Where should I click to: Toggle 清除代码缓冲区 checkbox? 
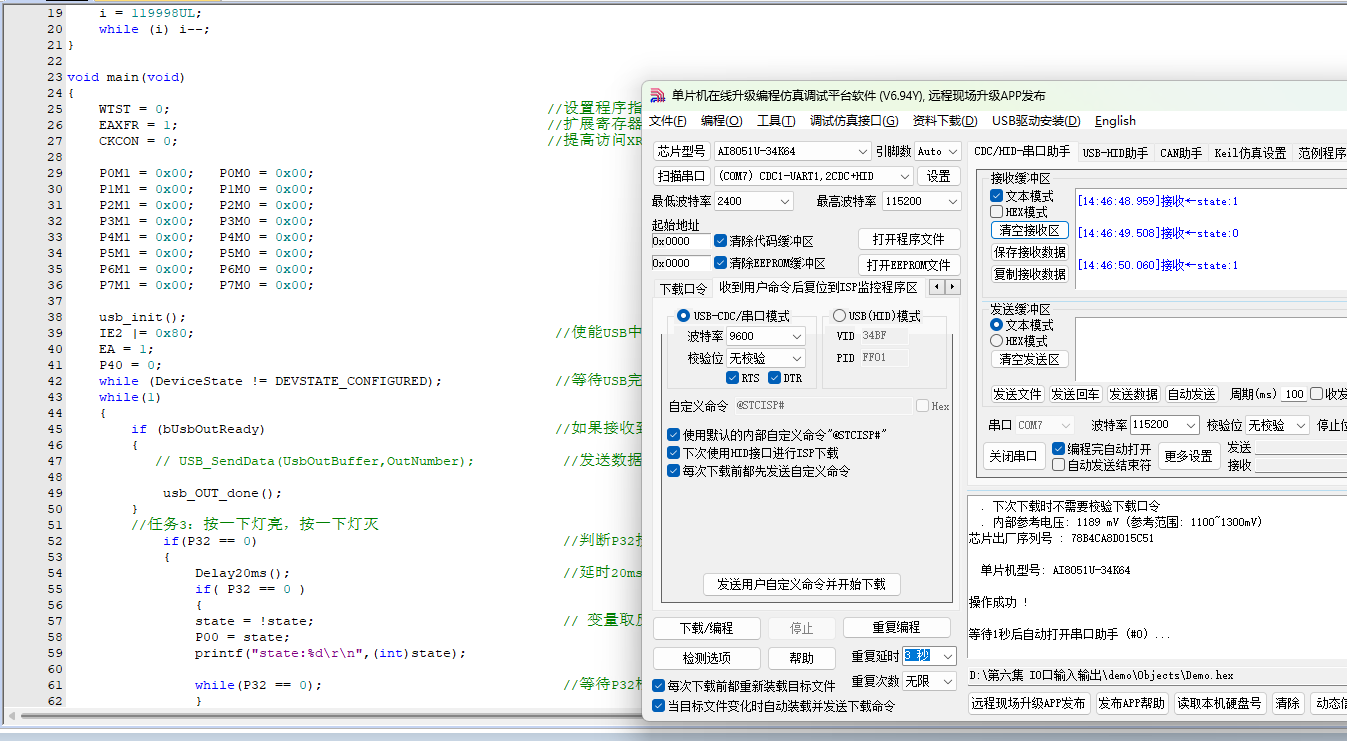pos(764,241)
